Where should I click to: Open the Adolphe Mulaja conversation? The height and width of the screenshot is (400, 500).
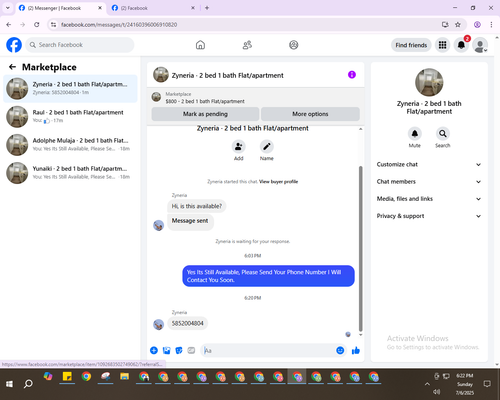point(70,145)
